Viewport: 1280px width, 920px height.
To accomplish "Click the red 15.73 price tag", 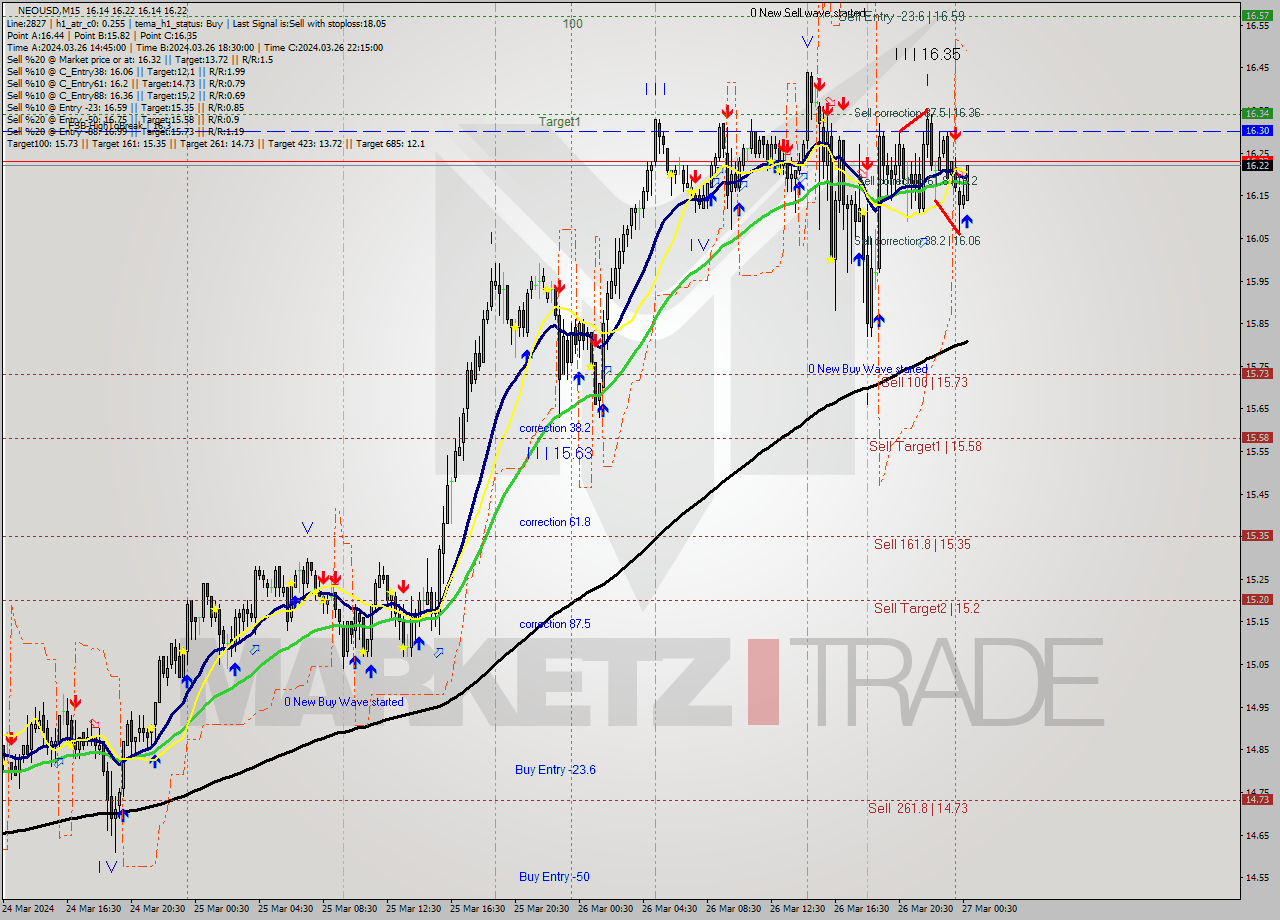I will 1256,374.
